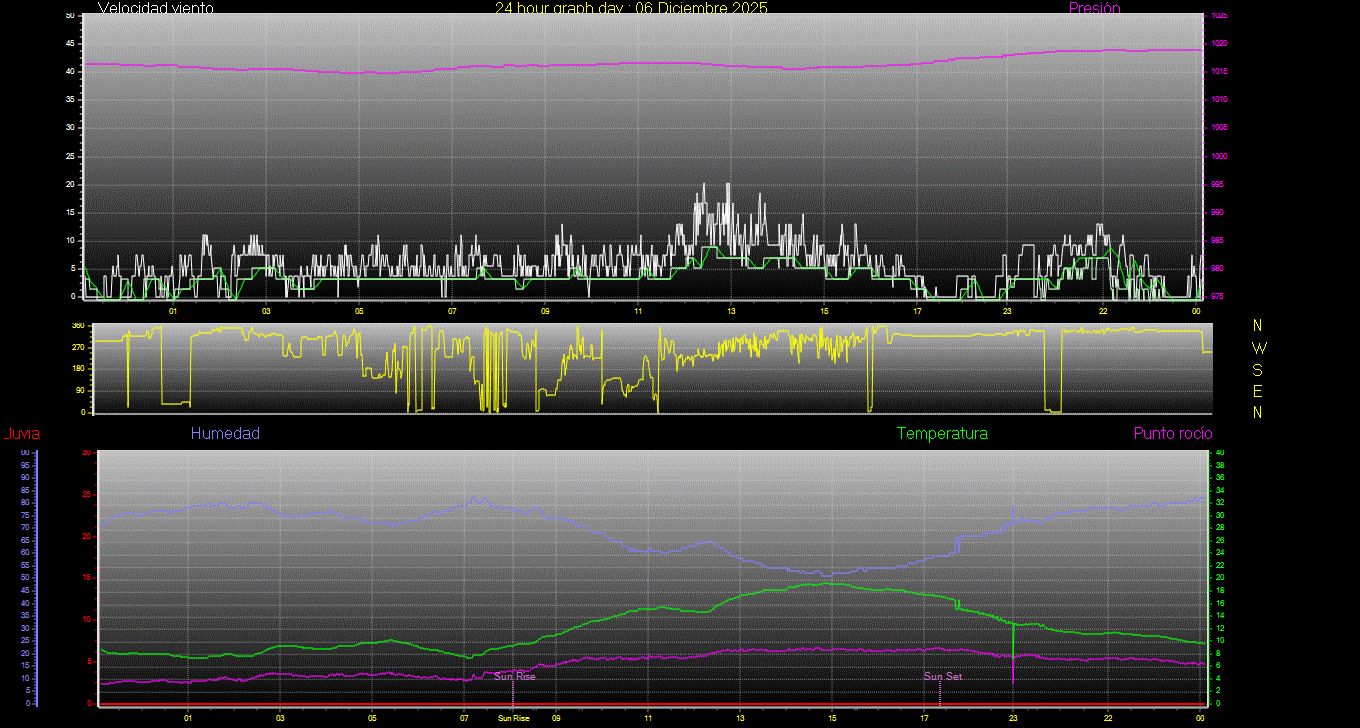Click the 'Velocidad viento' label
The width and height of the screenshot is (1360, 728).
[155, 8]
